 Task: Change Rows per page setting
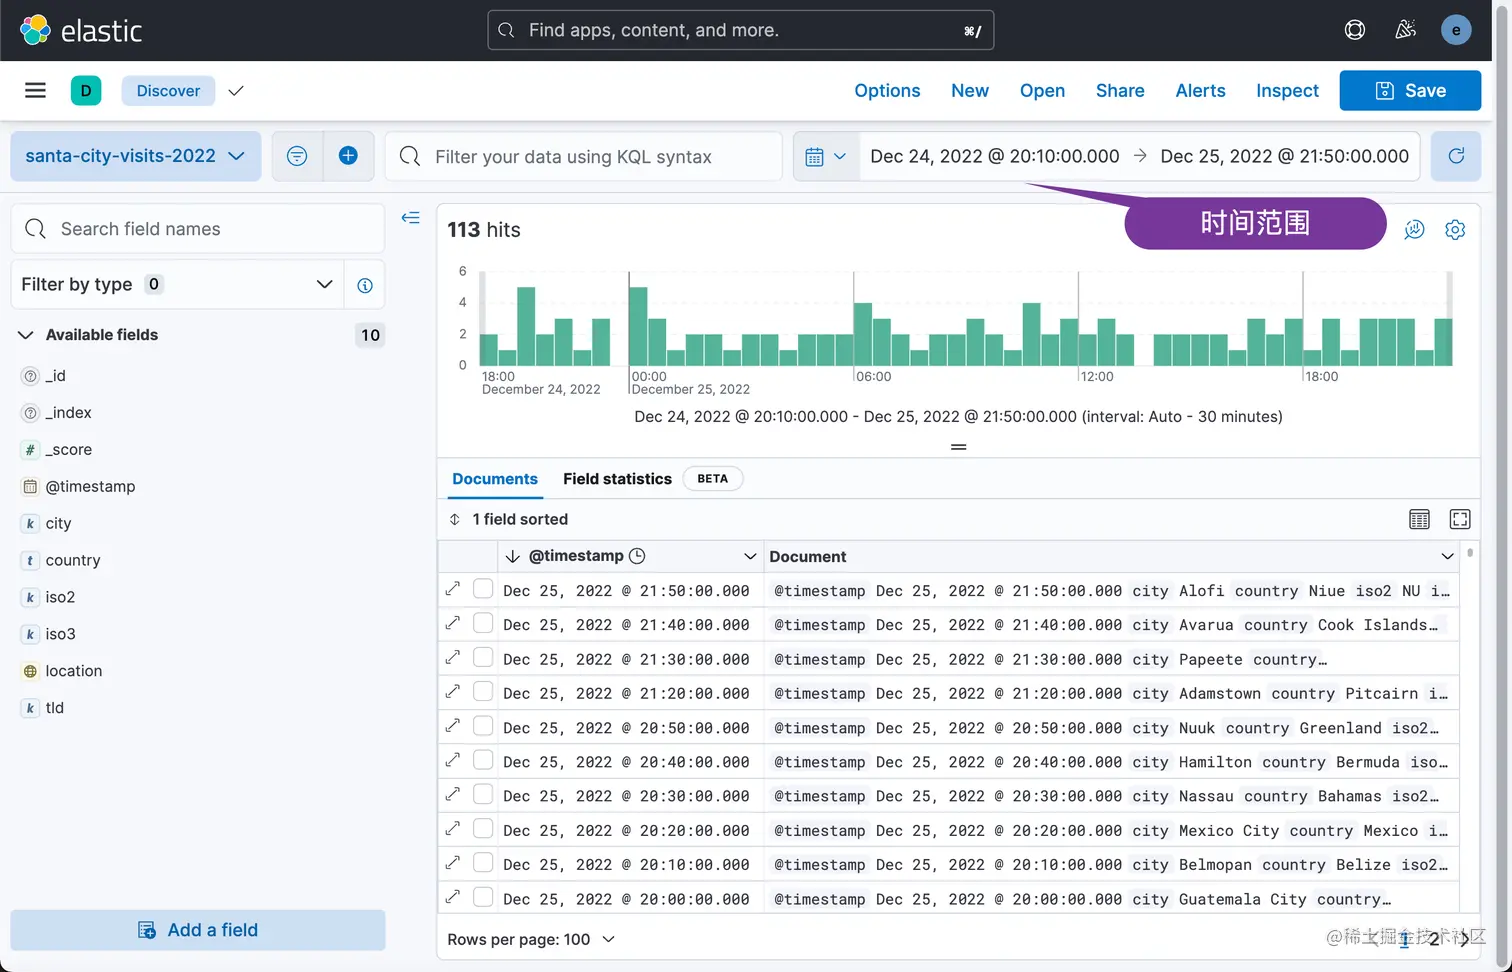[x=531, y=939]
